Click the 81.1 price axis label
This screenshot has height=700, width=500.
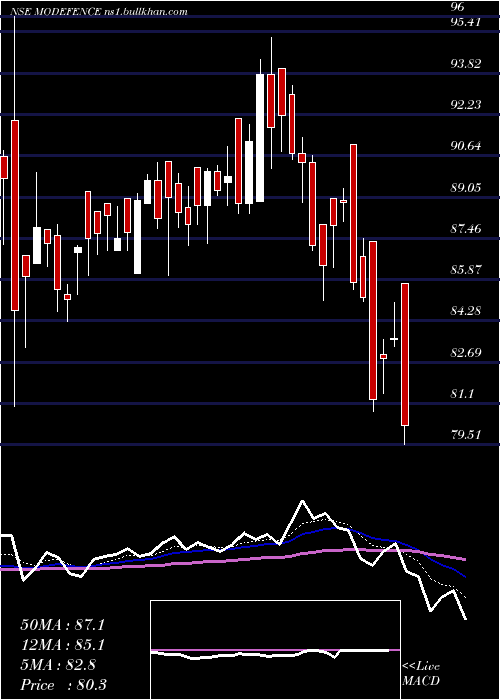[462, 394]
